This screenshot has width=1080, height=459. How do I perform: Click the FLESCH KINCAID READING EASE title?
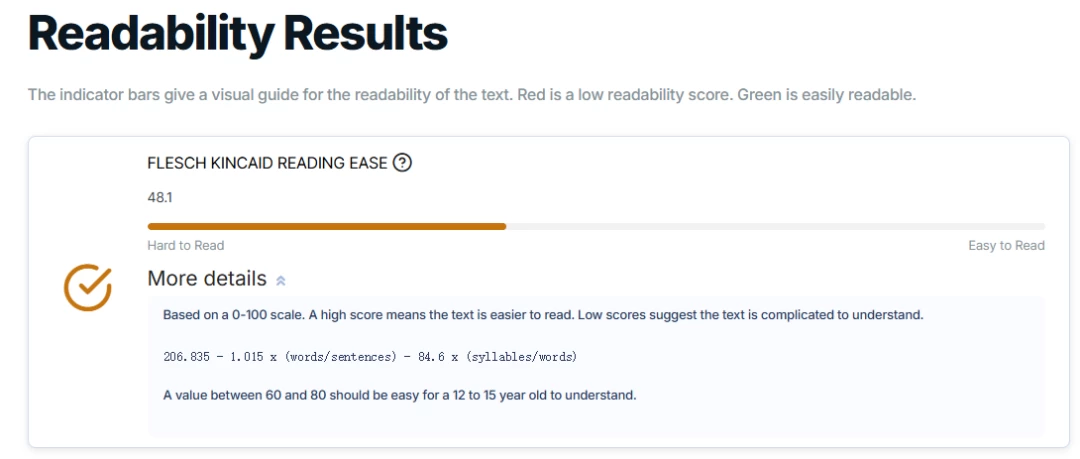(267, 163)
